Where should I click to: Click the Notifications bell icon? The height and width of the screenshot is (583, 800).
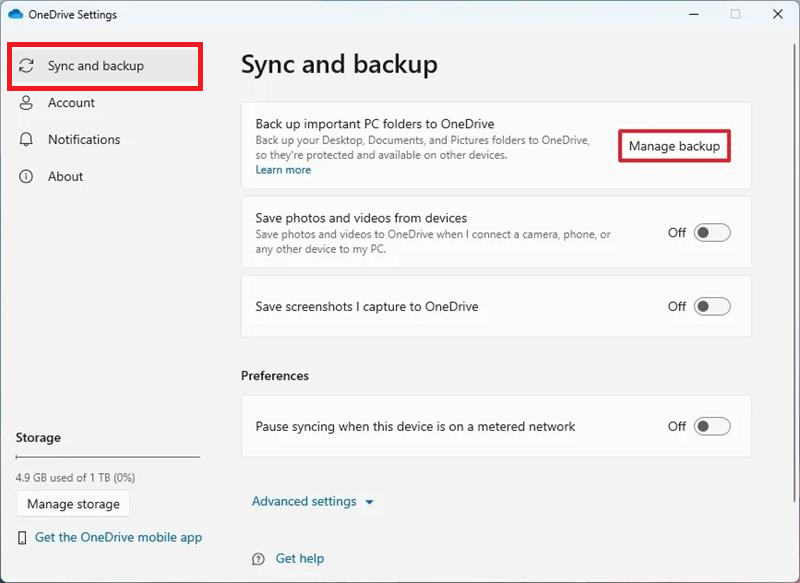click(26, 139)
